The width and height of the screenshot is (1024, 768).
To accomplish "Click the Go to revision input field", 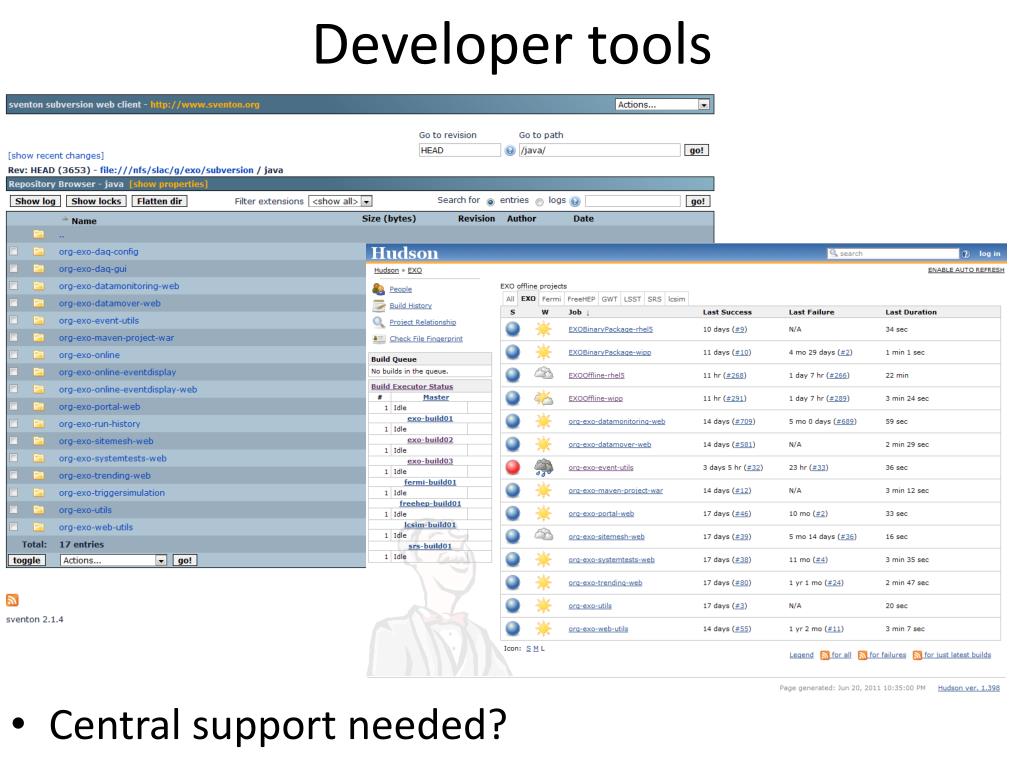I will [x=460, y=150].
